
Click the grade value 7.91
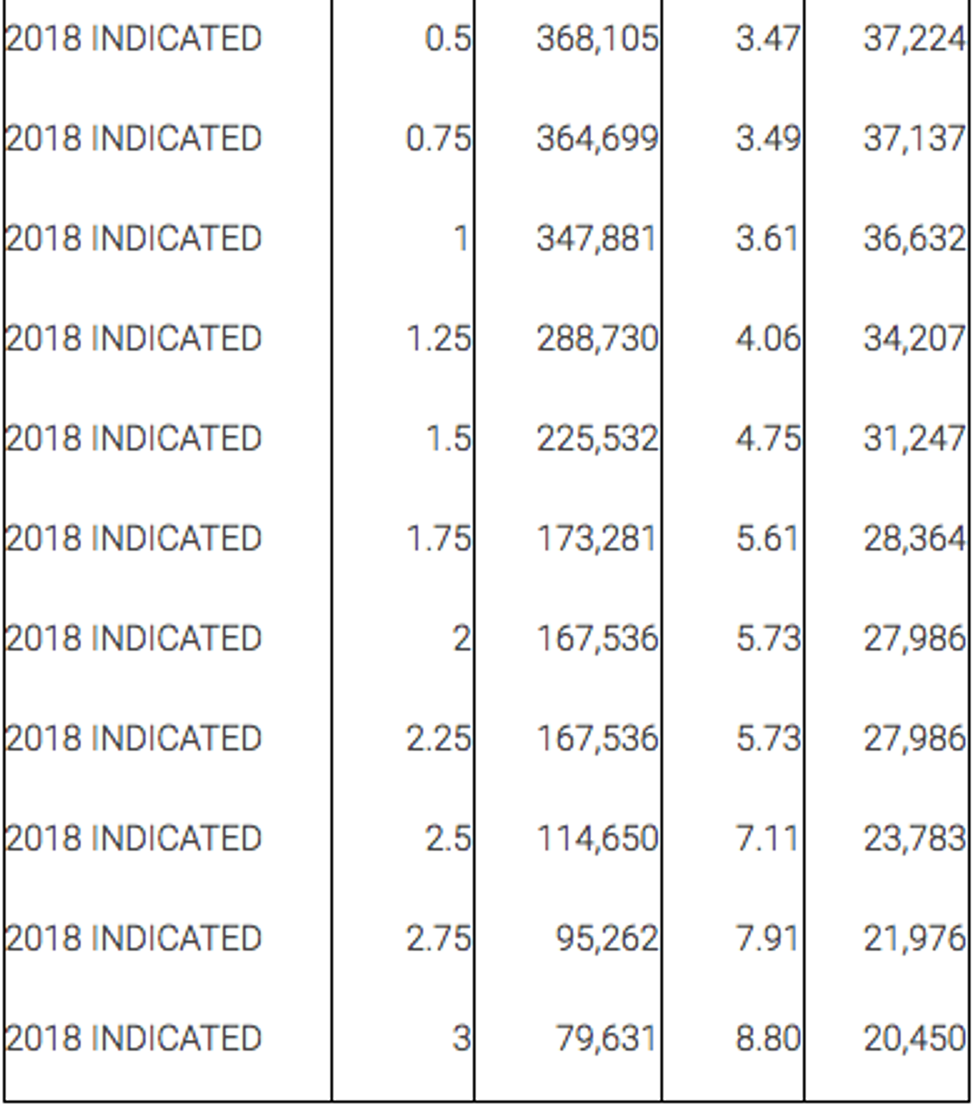[x=768, y=938]
